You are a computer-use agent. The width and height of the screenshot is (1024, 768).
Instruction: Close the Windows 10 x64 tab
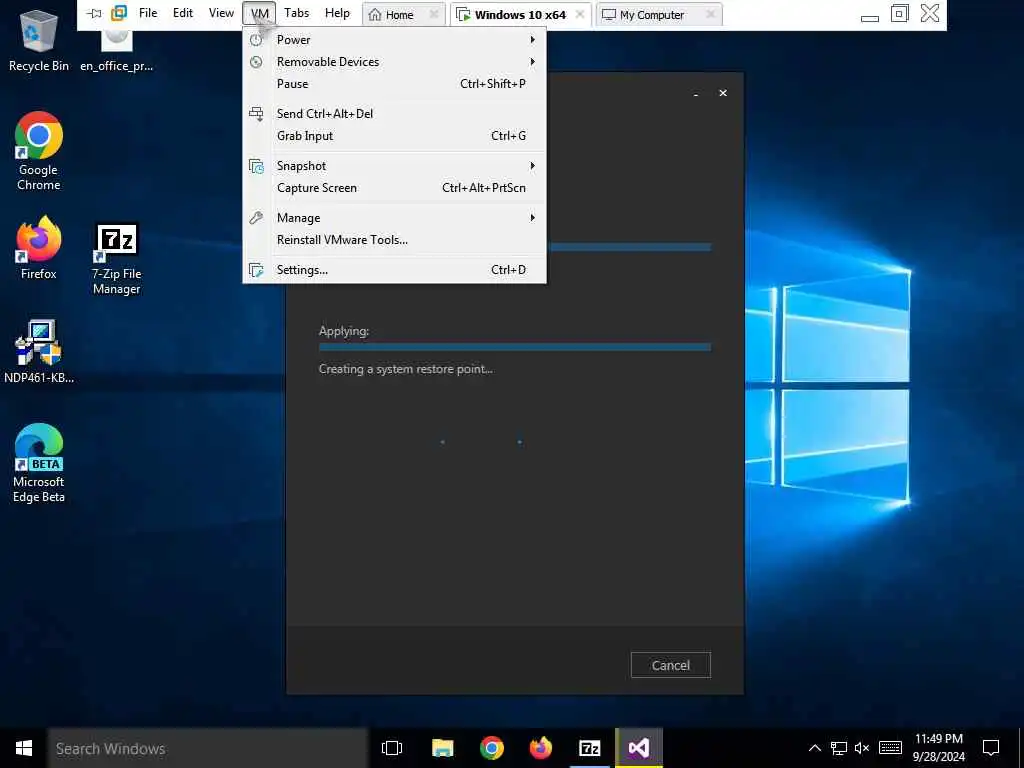580,14
